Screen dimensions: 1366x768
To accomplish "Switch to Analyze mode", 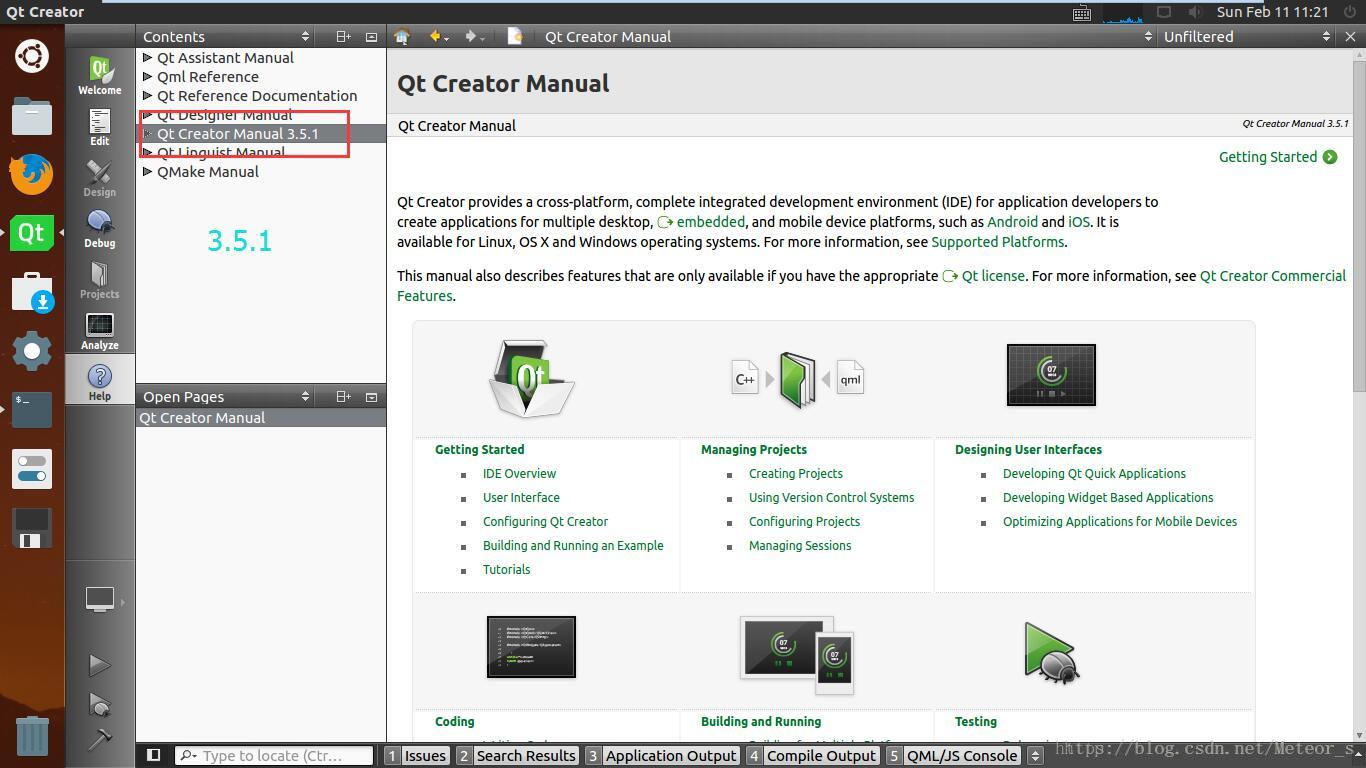I will 100,331.
